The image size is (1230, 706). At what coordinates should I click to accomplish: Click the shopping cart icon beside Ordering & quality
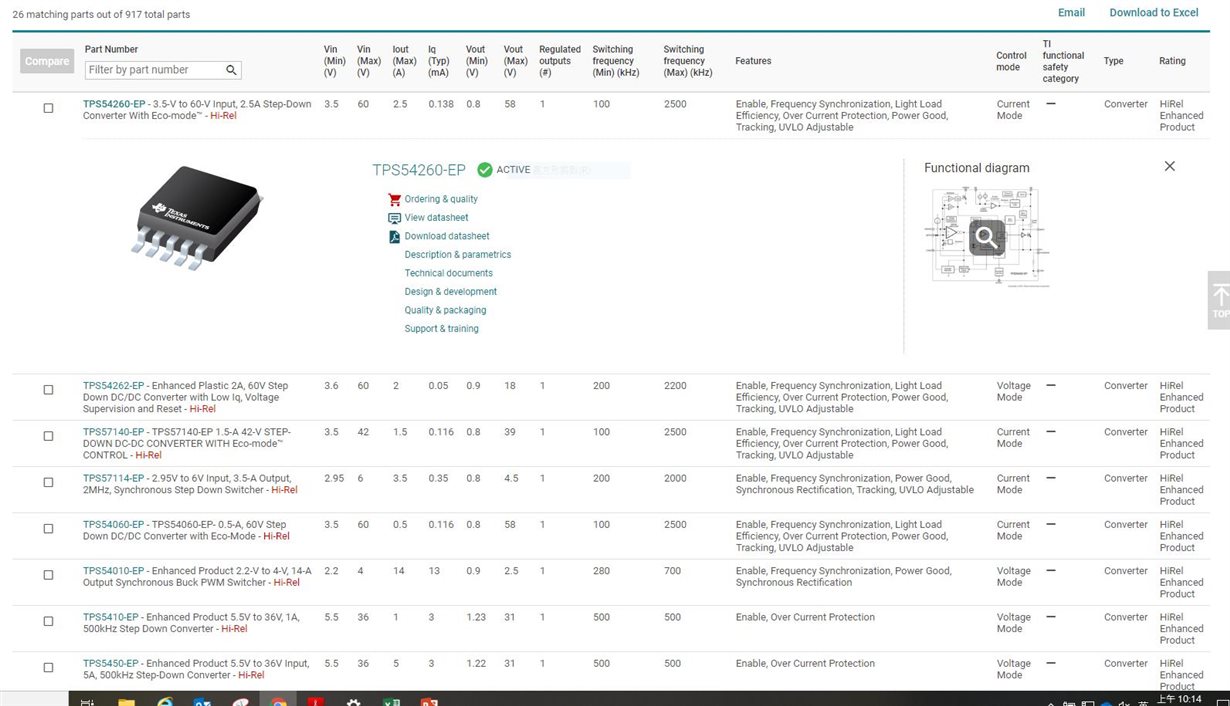(394, 199)
